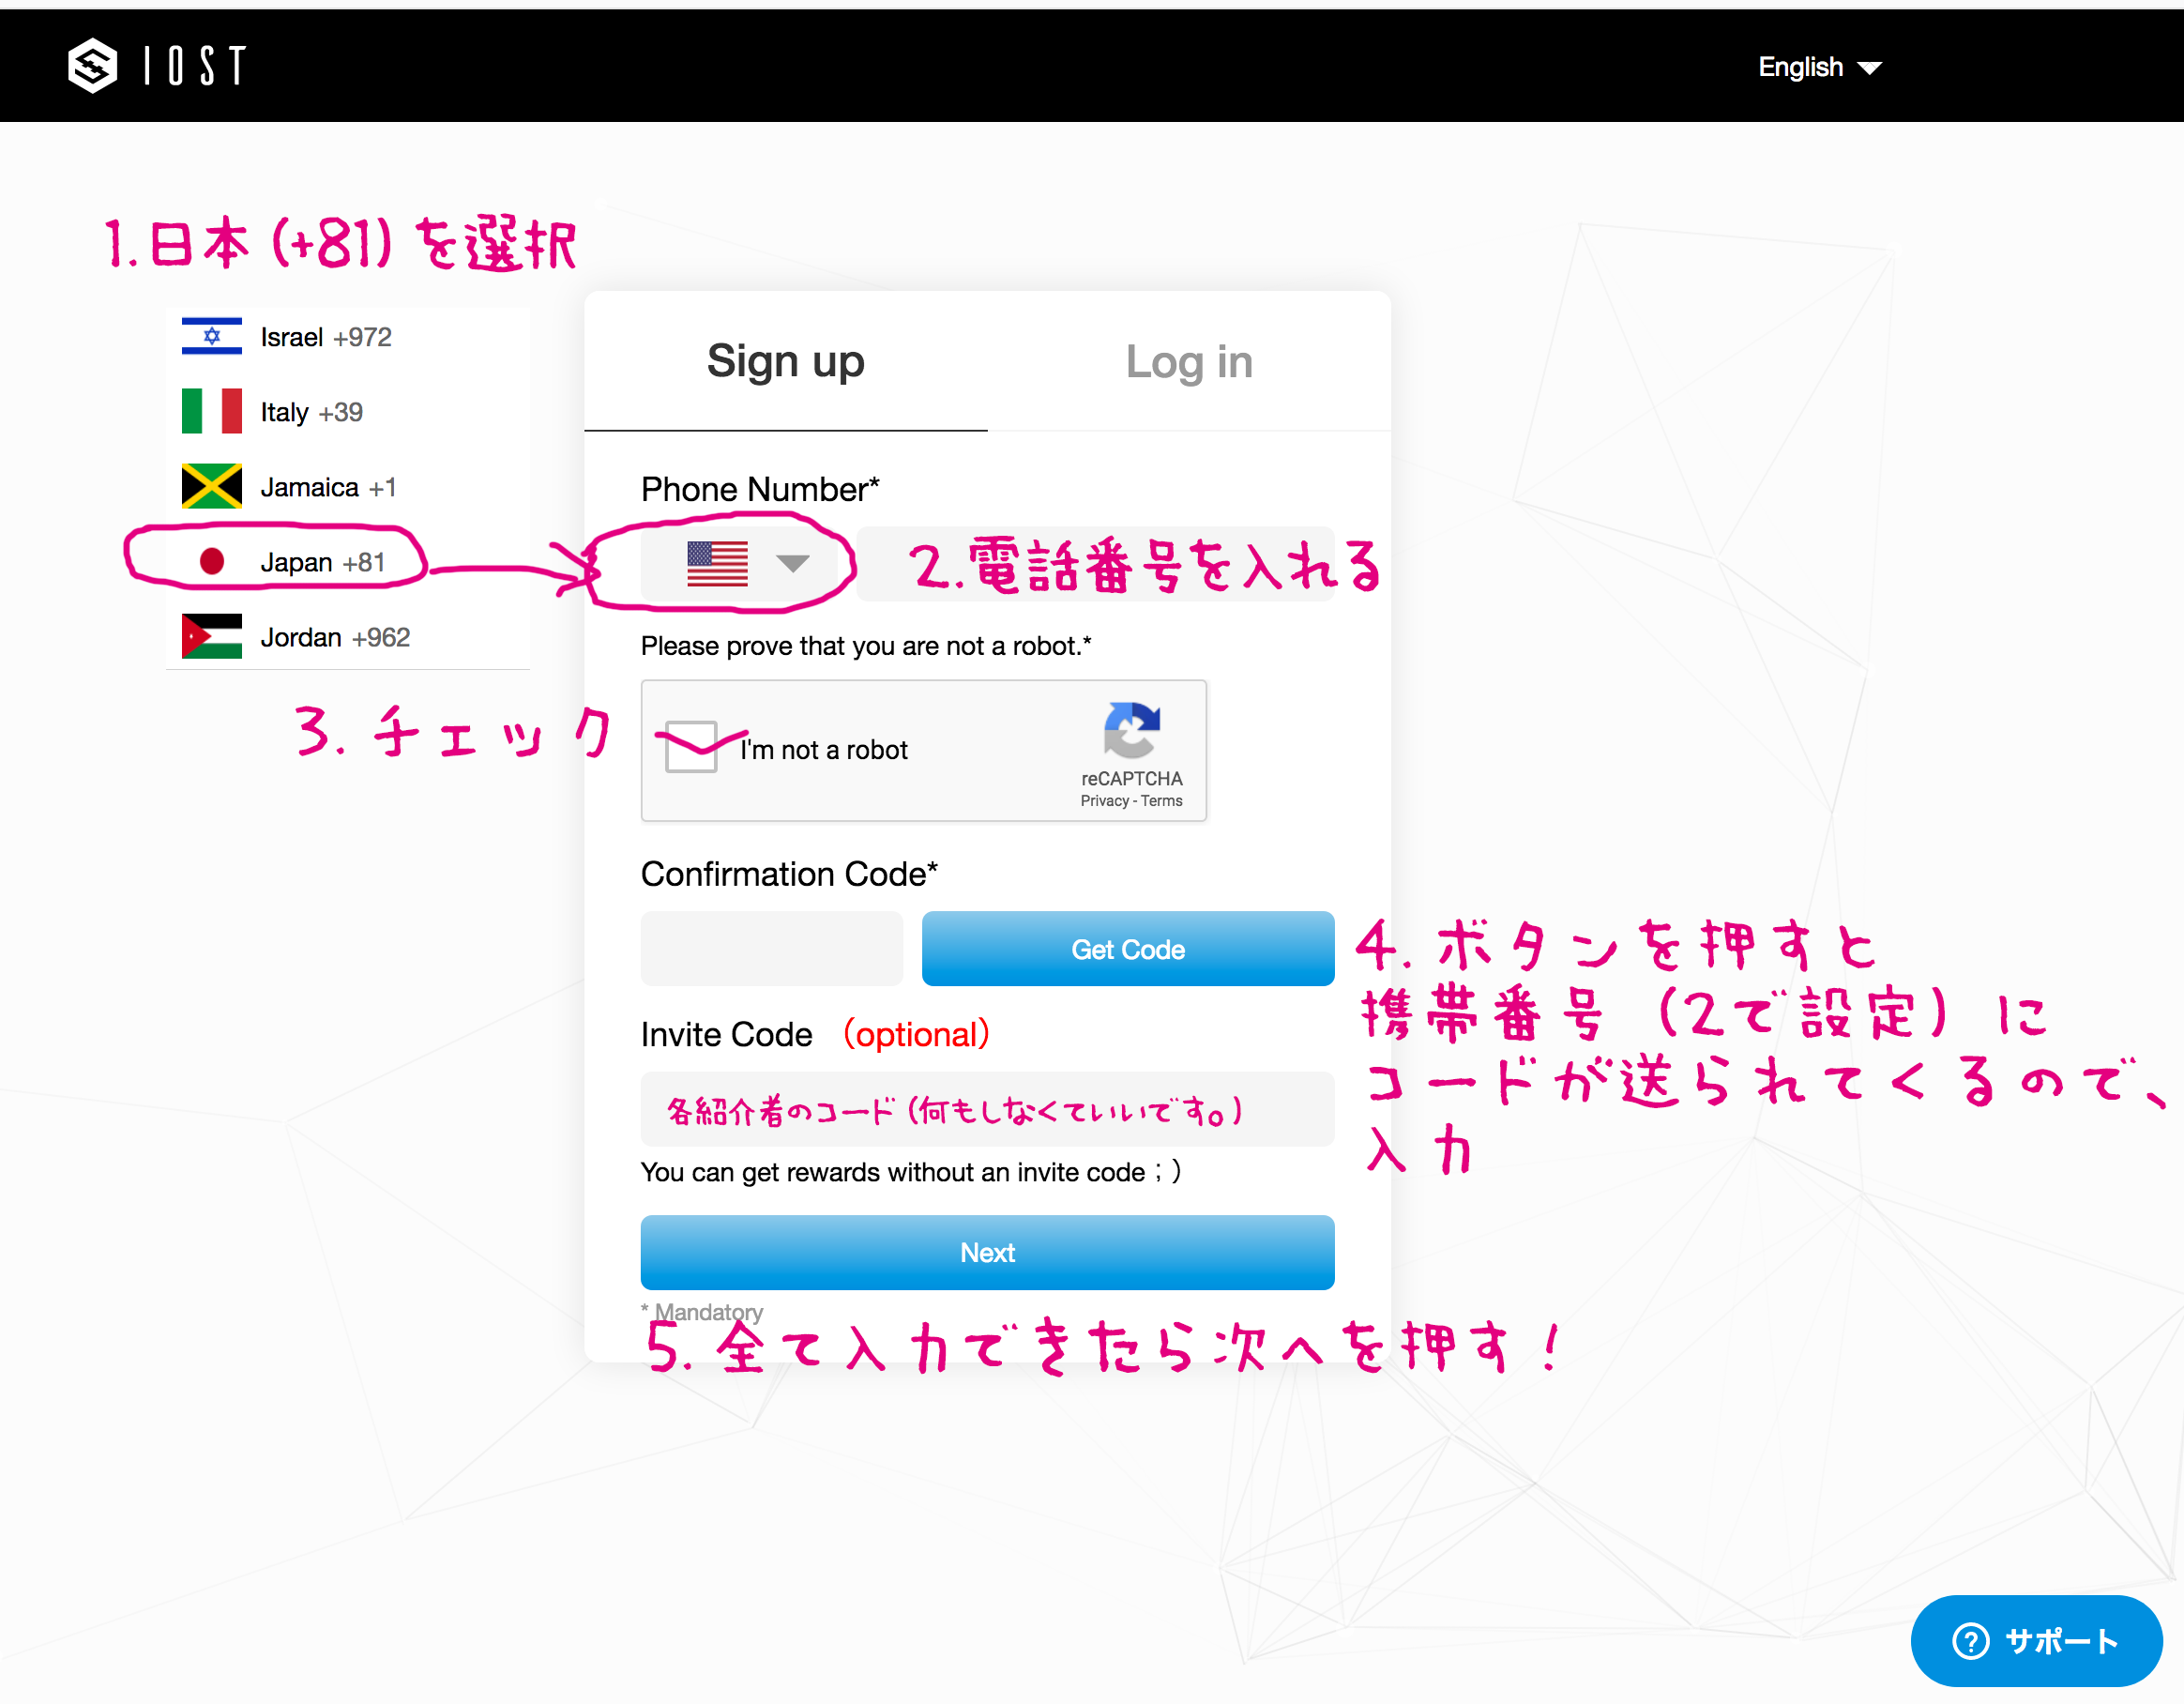The image size is (2184, 1704).
Task: Click the Confirmation Code input field
Action: coord(771,948)
